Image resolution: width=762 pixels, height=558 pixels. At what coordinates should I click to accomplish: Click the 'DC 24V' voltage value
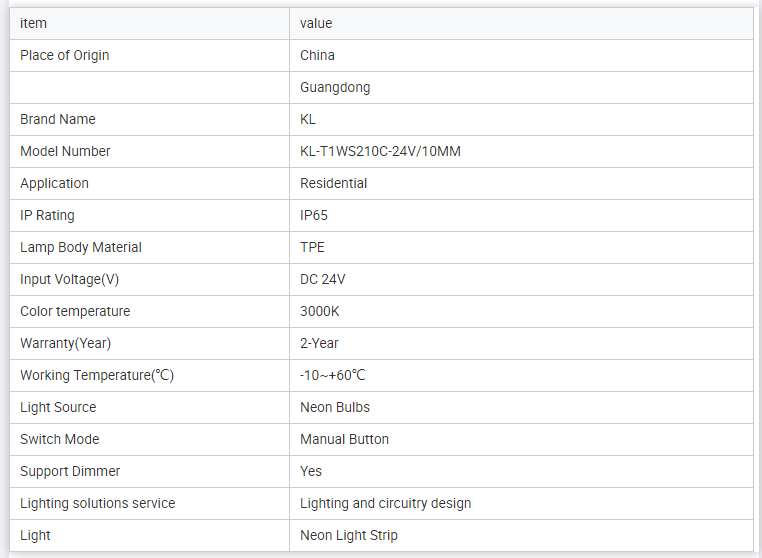coord(323,279)
